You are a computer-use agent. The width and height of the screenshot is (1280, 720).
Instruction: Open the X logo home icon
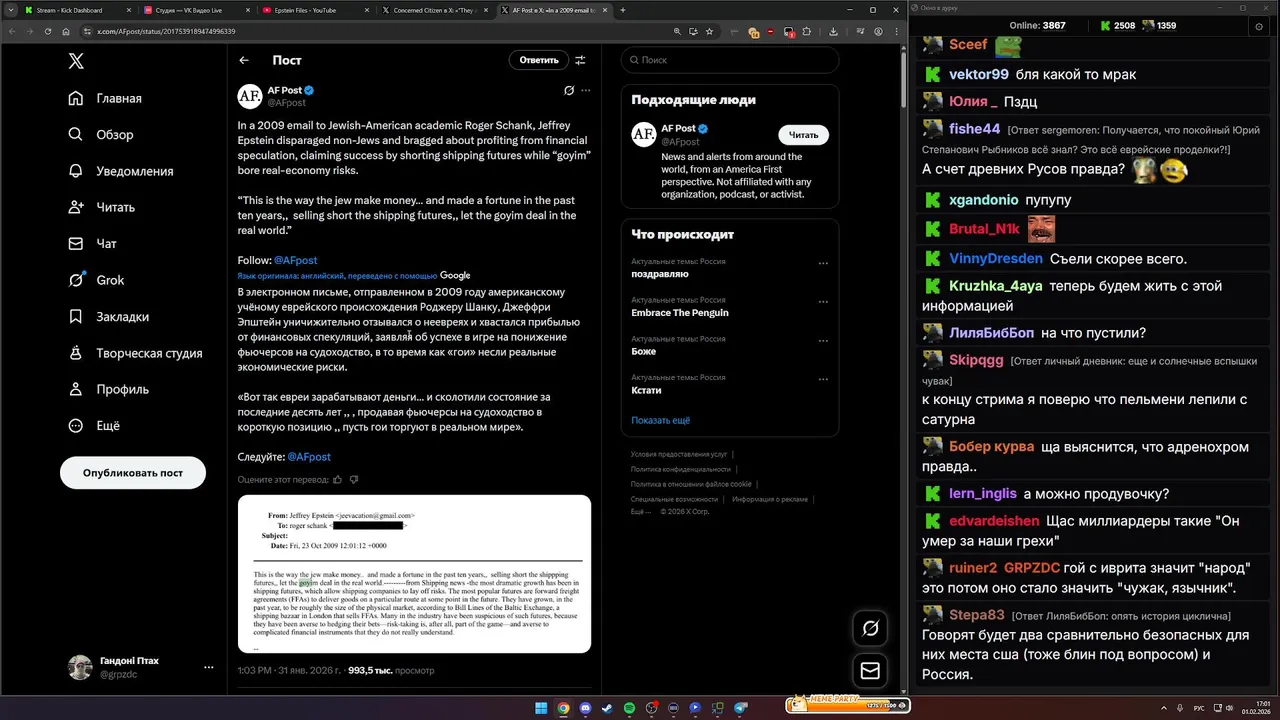76,61
